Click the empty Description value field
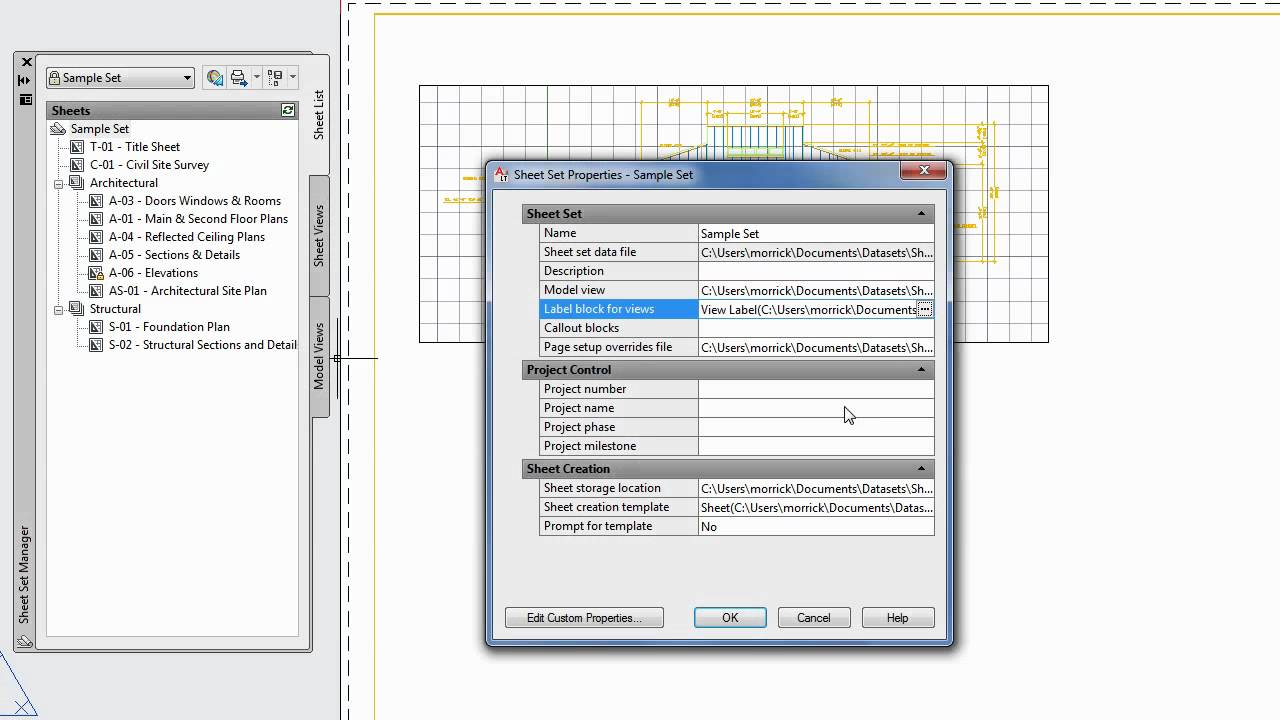This screenshot has height=720, width=1280. point(816,271)
